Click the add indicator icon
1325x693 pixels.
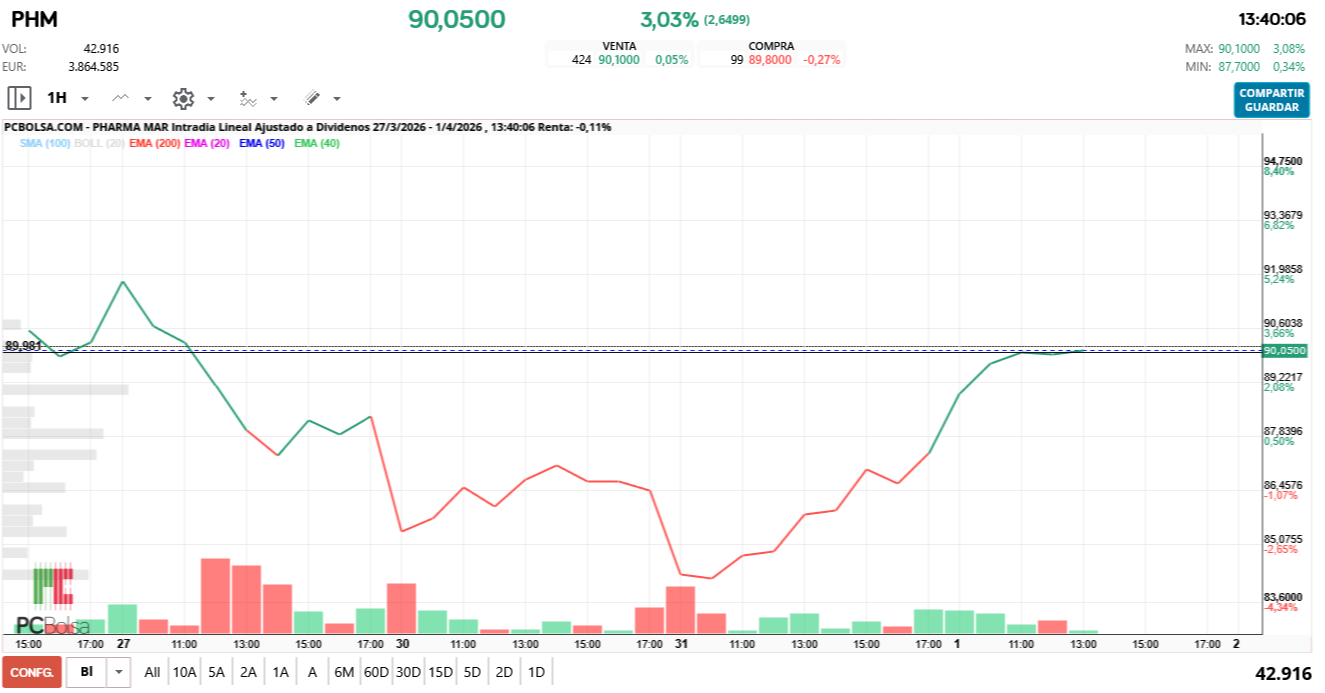pos(245,98)
